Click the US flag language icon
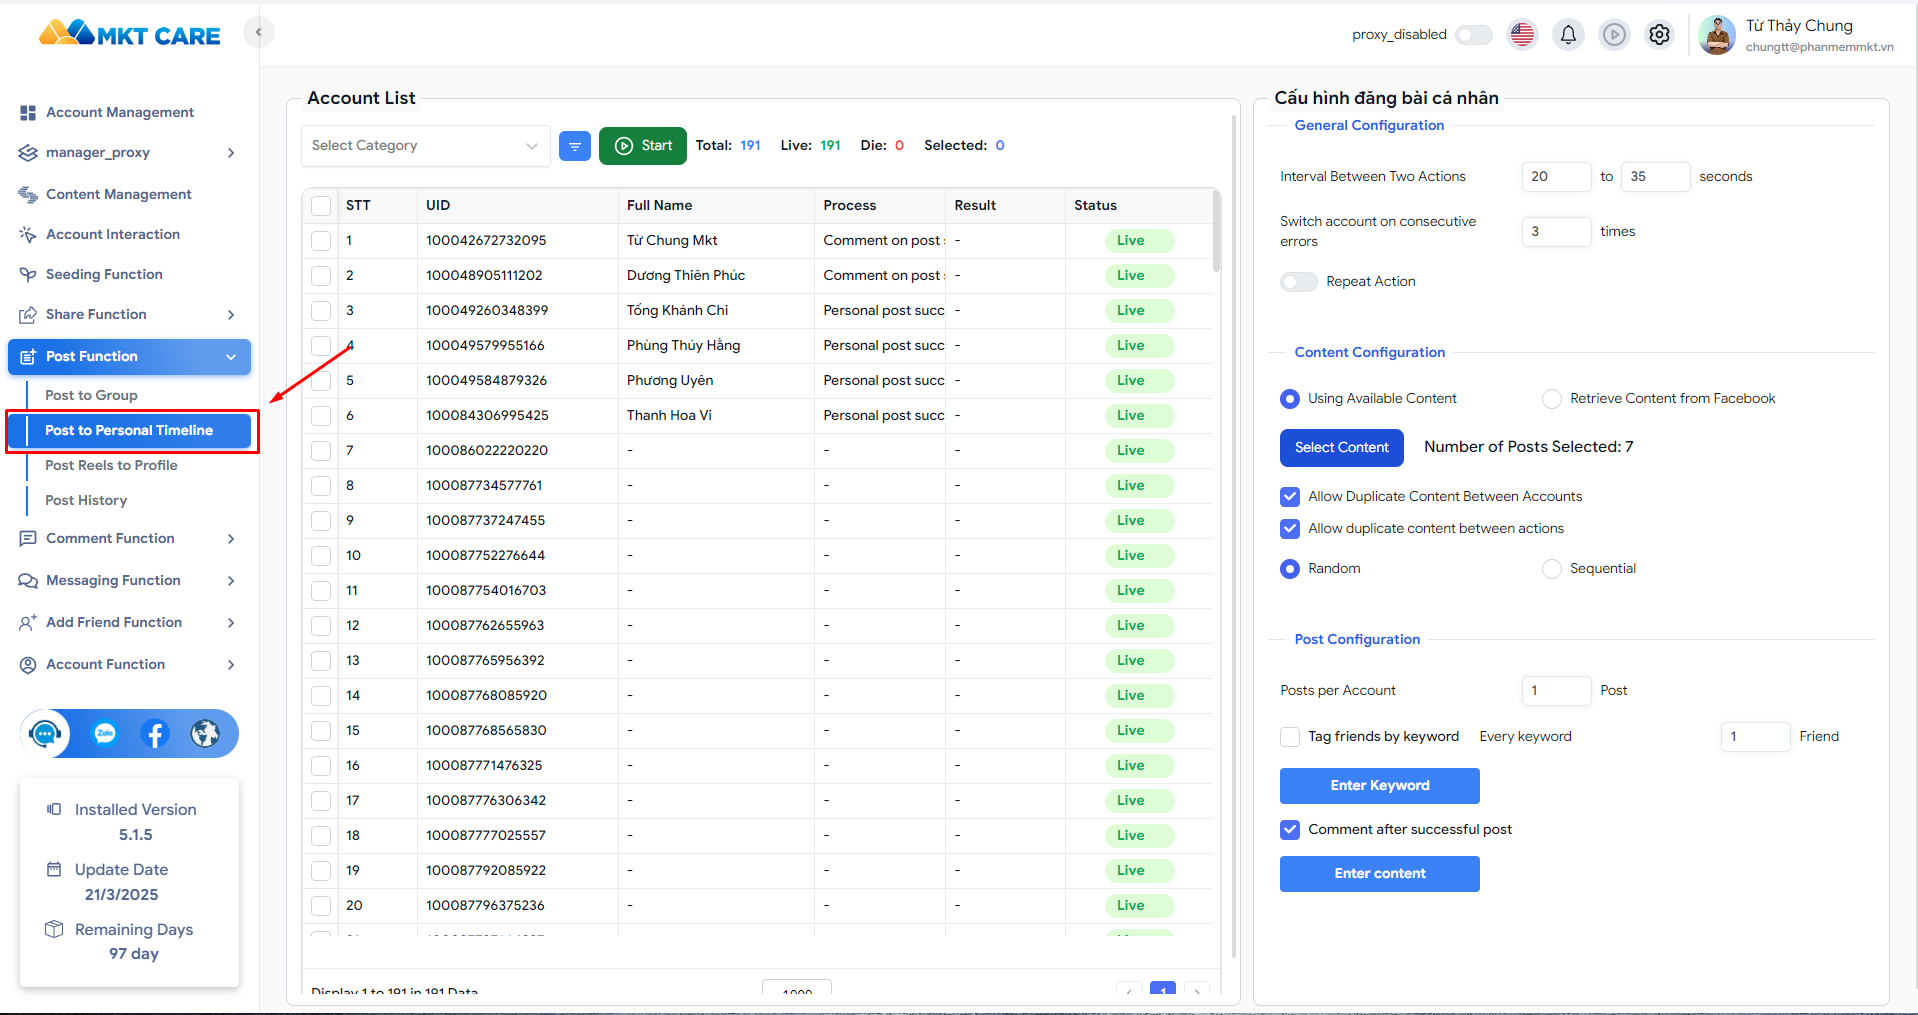The image size is (1918, 1015). tap(1522, 35)
